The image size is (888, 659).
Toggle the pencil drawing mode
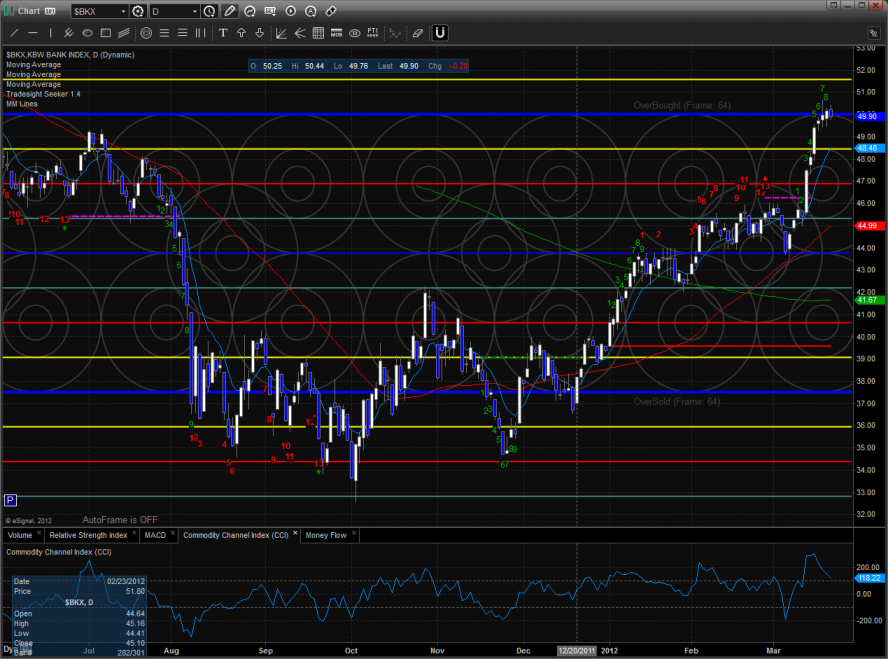tap(230, 12)
